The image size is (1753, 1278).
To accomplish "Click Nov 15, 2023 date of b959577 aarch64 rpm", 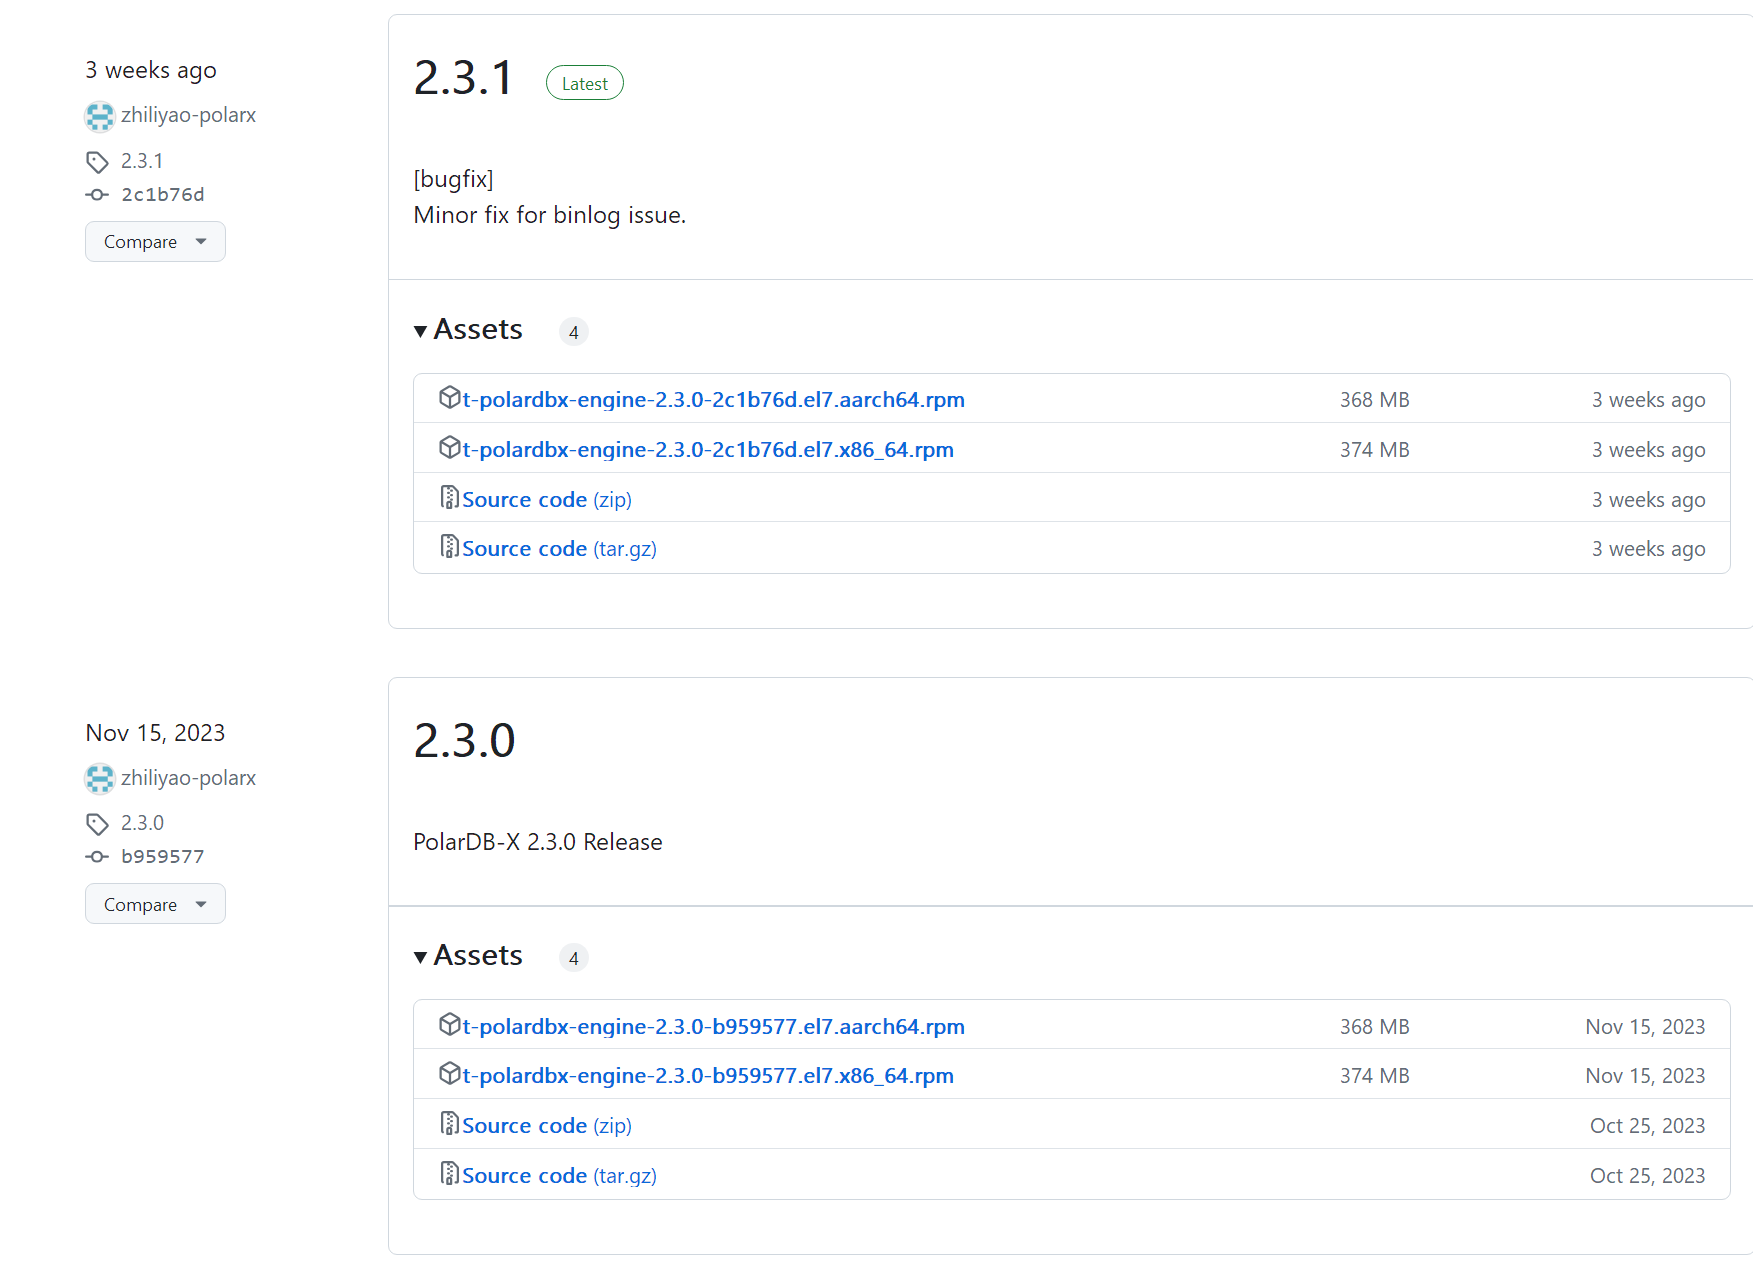I will tap(1646, 1027).
